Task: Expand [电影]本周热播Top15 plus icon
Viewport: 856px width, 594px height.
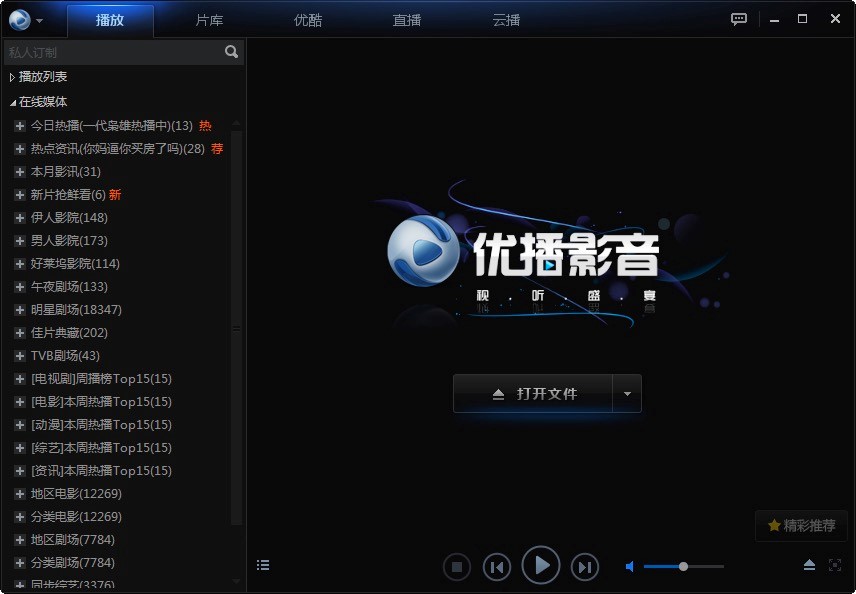Action: pos(20,402)
